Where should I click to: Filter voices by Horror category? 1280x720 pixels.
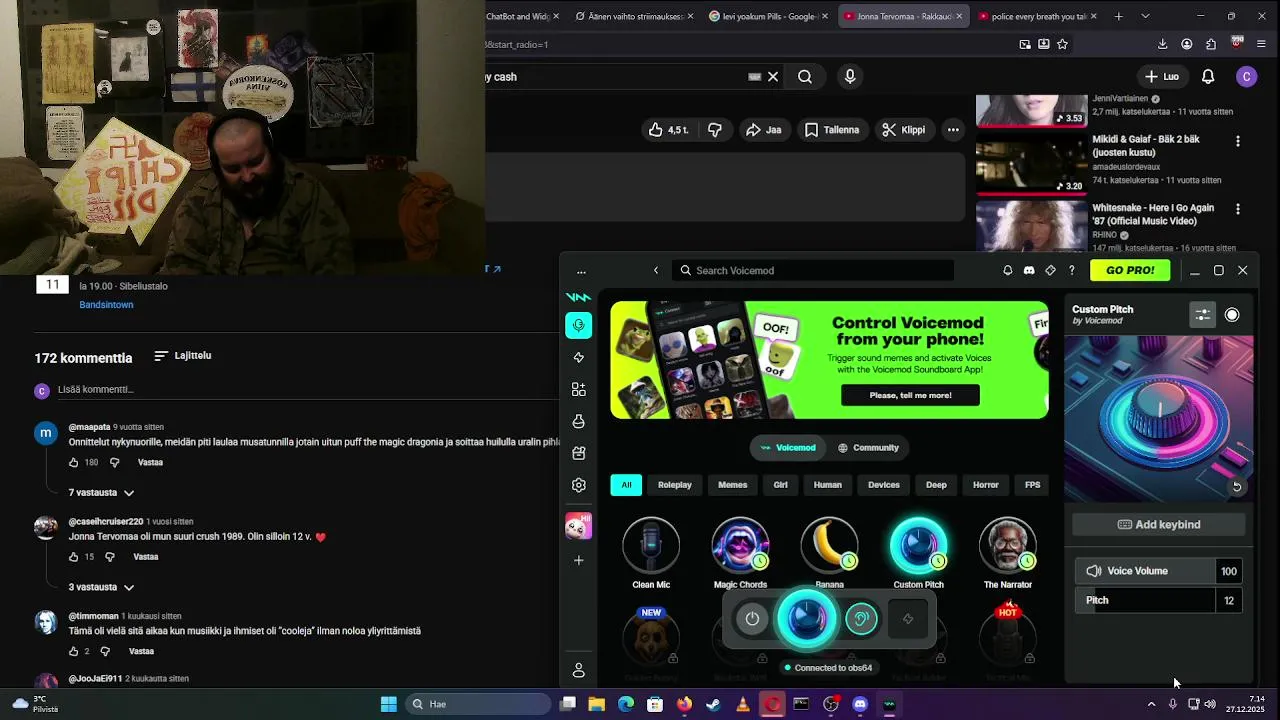click(986, 485)
